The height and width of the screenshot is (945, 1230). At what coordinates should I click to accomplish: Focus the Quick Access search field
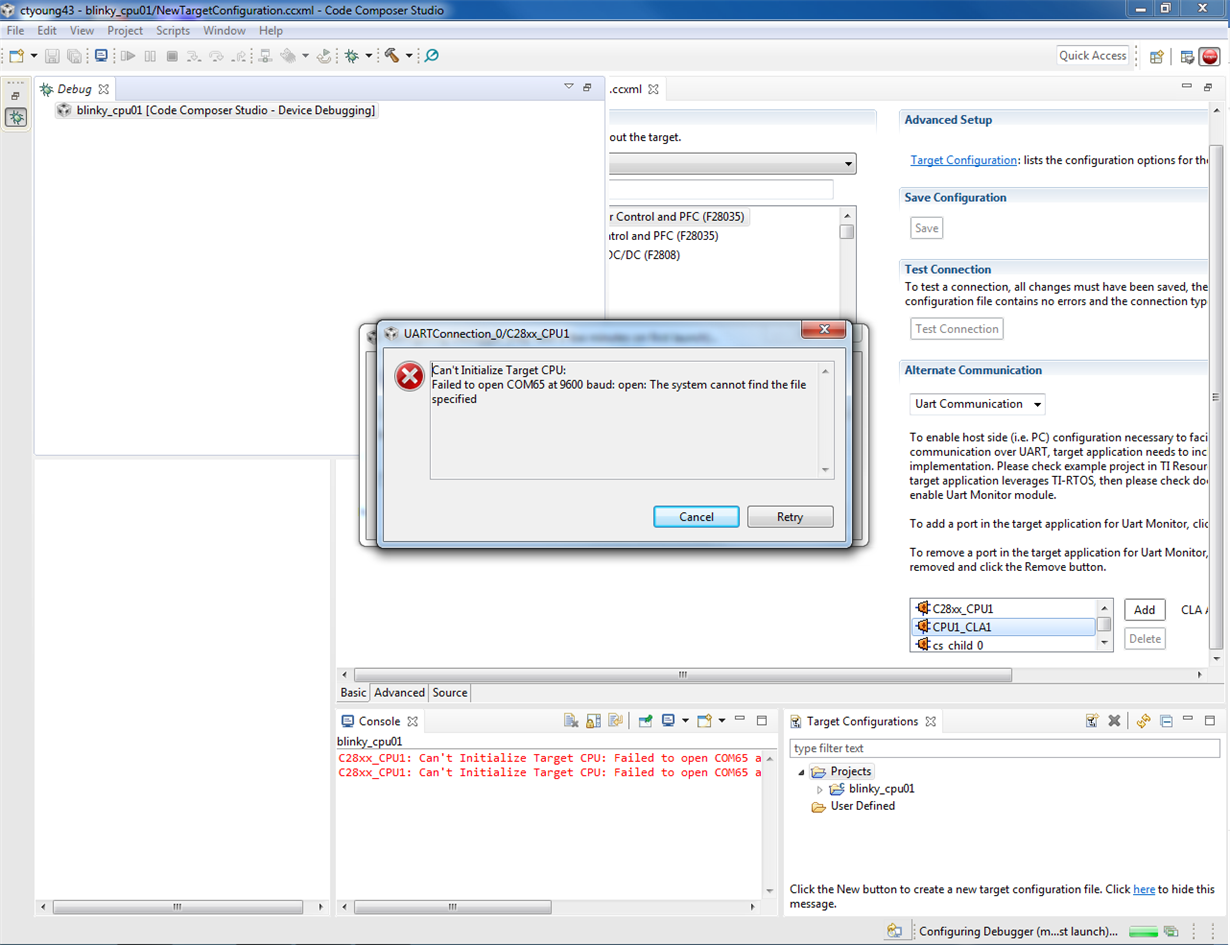(x=1093, y=56)
